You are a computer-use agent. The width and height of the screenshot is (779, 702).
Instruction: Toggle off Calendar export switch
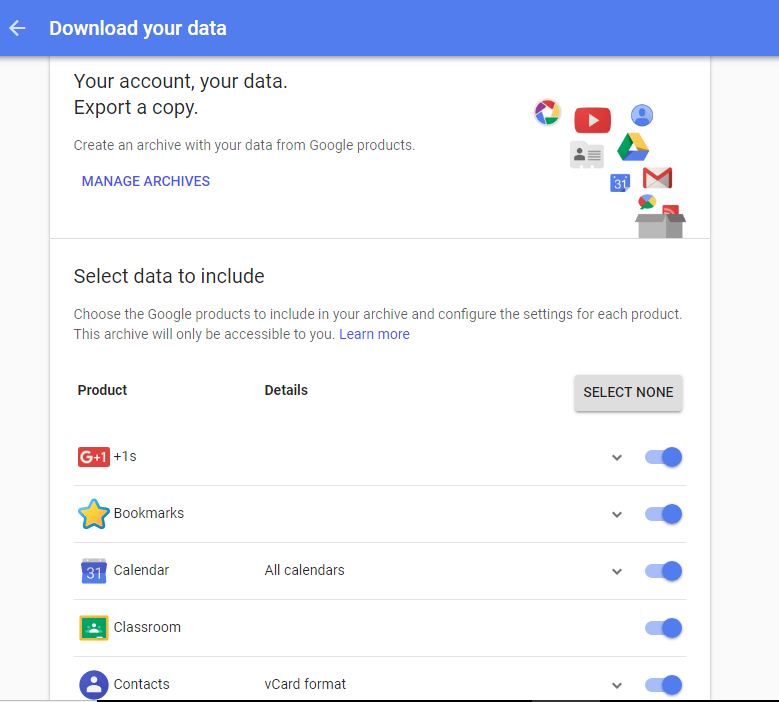(x=663, y=571)
